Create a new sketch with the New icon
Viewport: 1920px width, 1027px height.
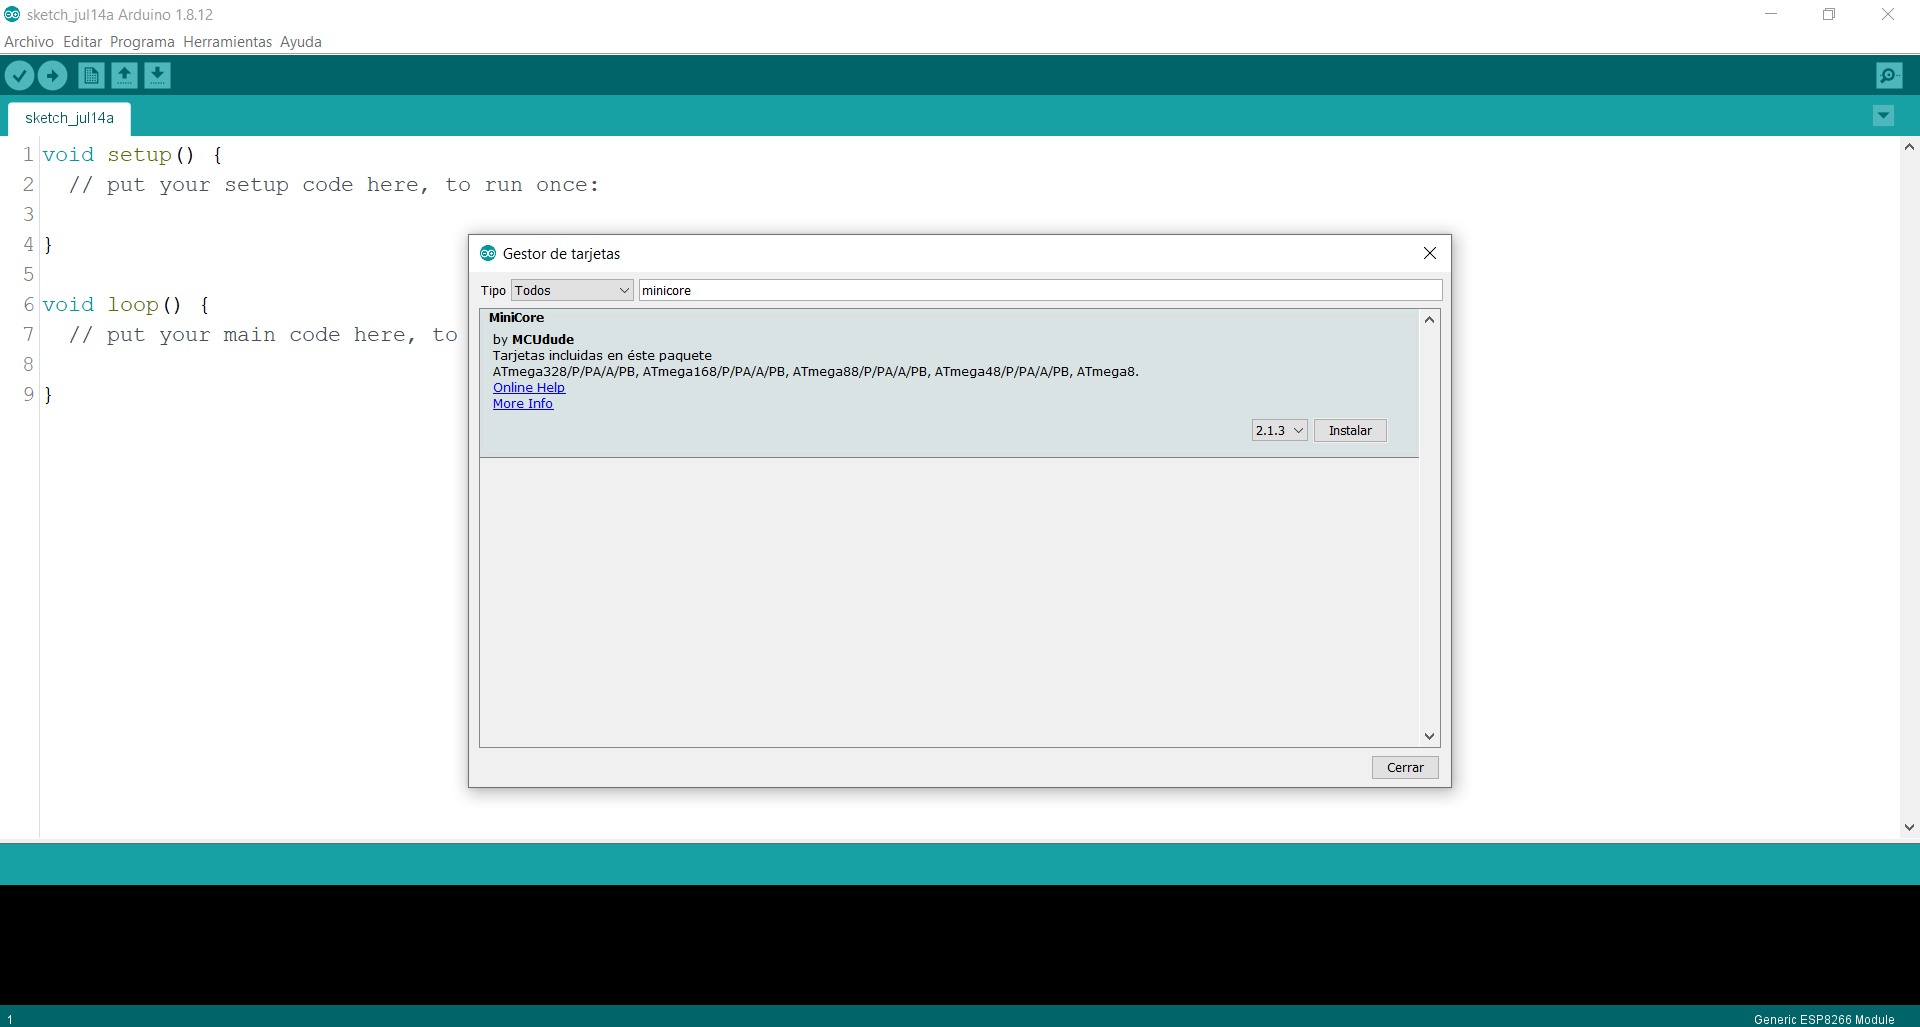(x=91, y=75)
